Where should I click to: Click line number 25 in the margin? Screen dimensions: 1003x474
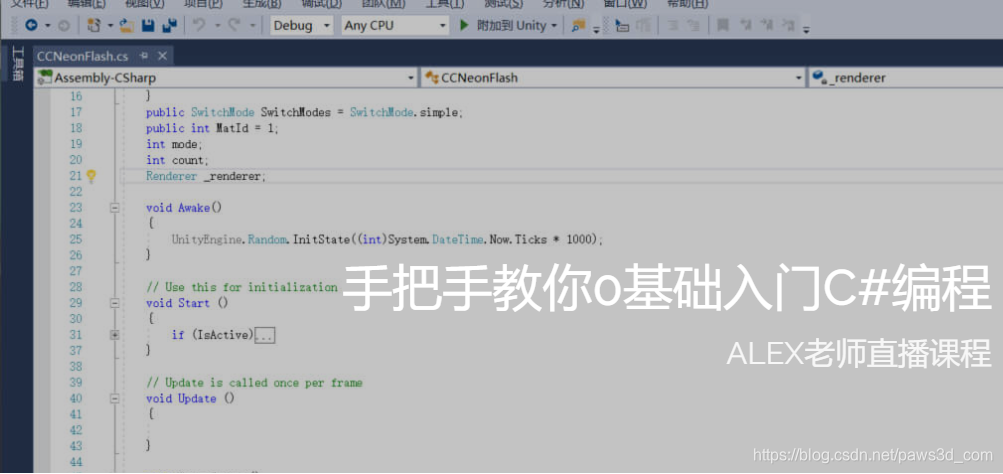coord(75,240)
